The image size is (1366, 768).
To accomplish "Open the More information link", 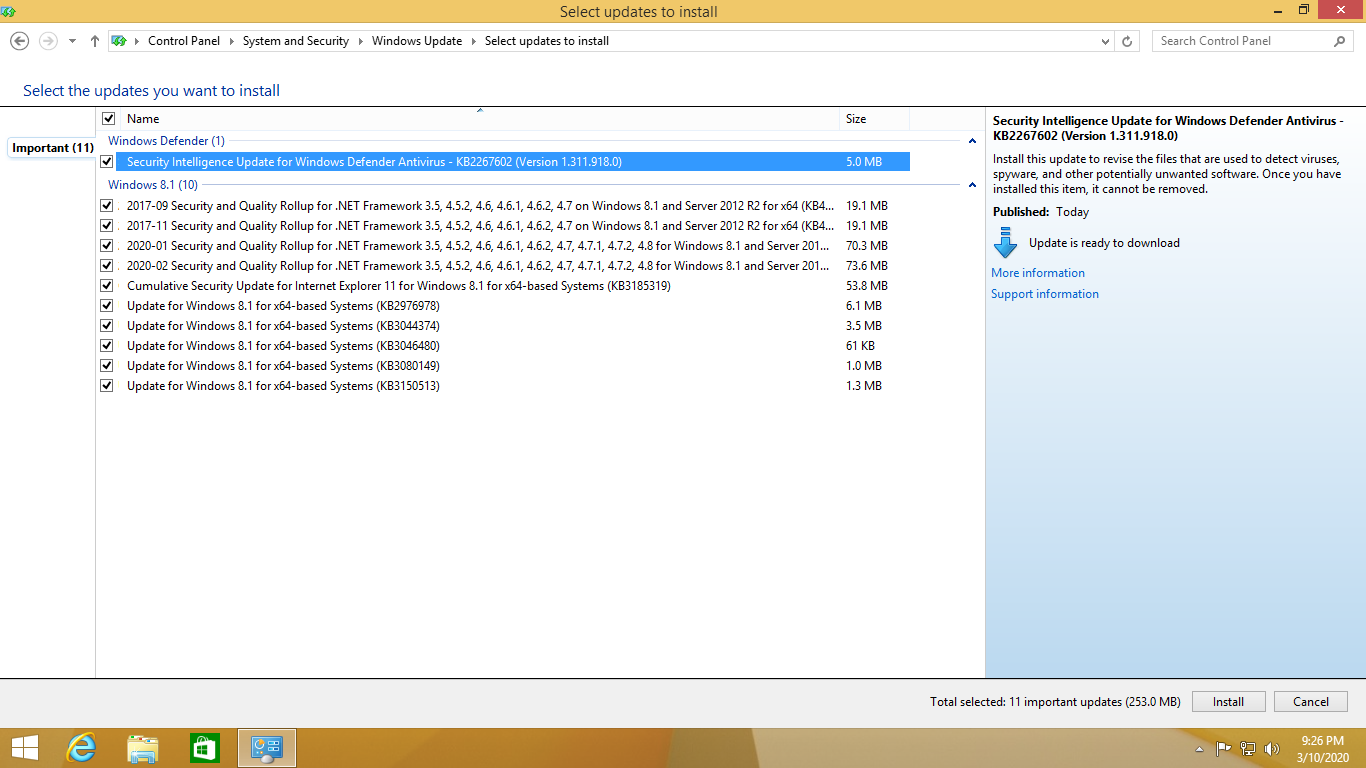I will coord(1038,273).
